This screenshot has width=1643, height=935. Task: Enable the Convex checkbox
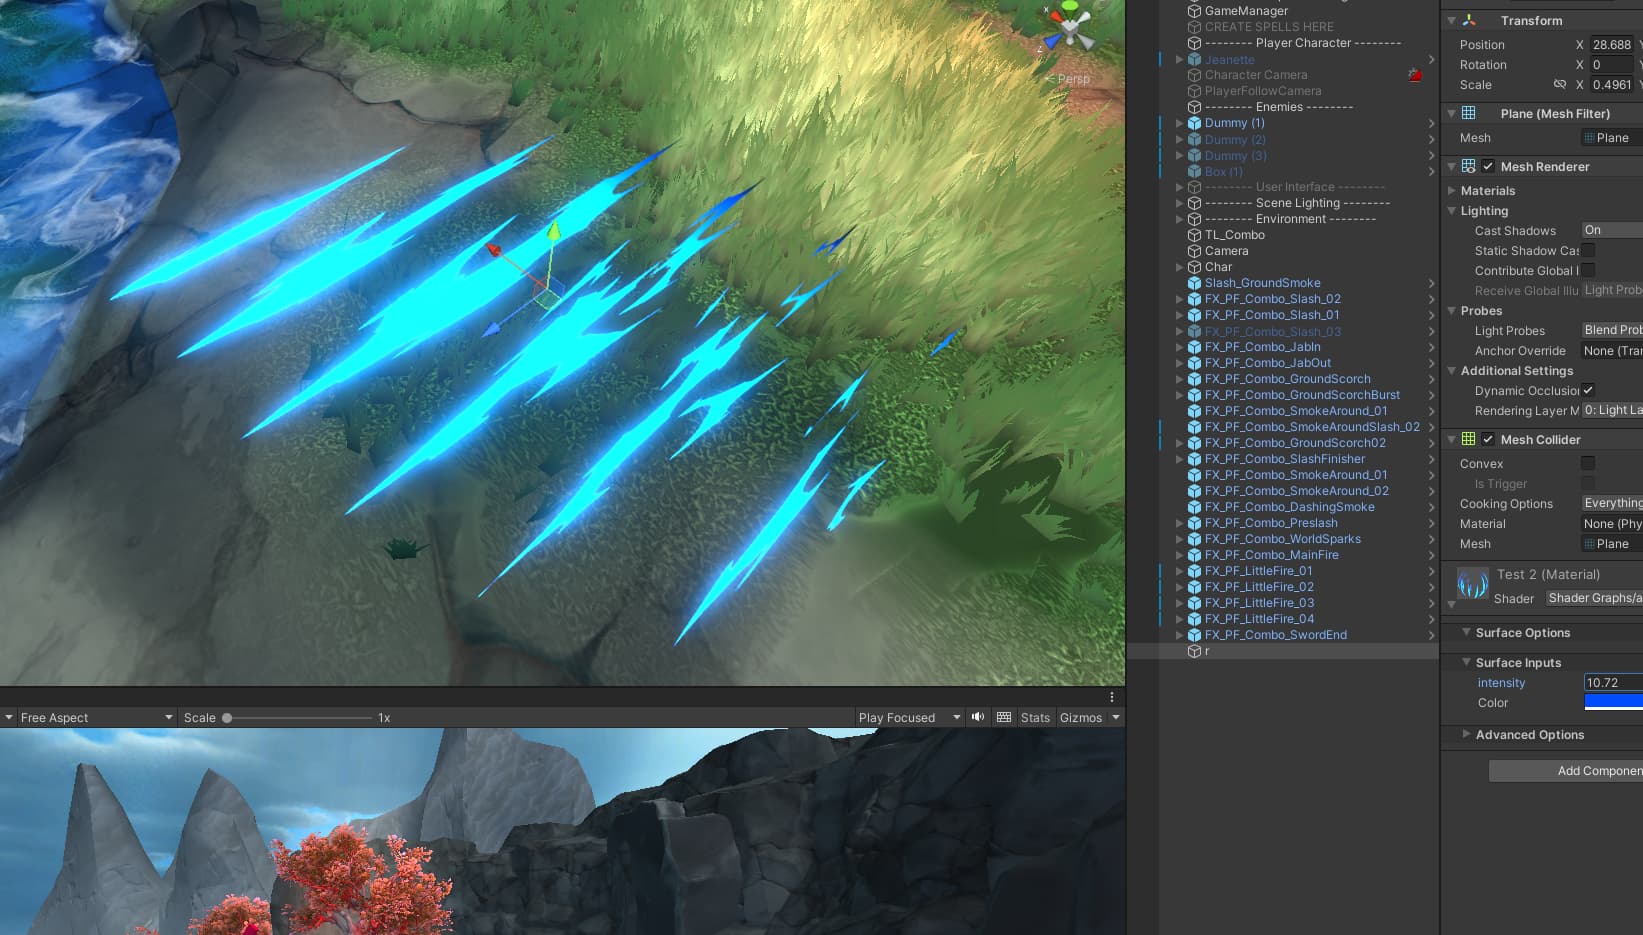tap(1587, 464)
